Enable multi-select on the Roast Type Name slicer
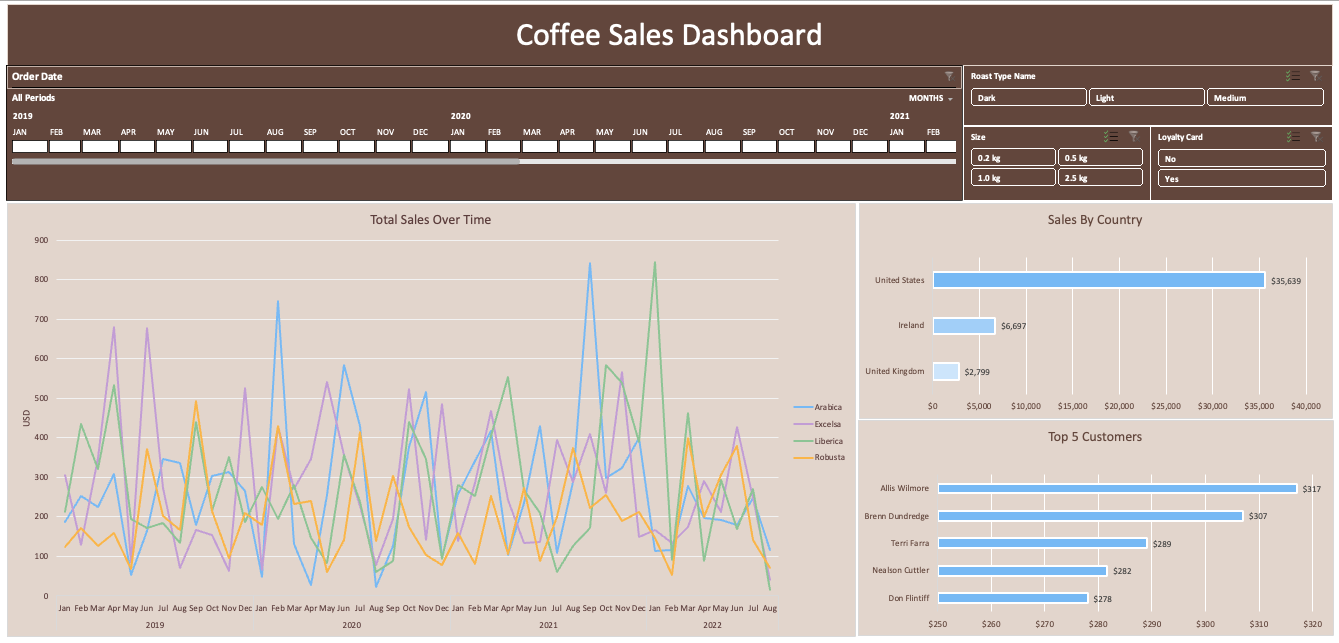This screenshot has width=1339, height=643. 1292,76
